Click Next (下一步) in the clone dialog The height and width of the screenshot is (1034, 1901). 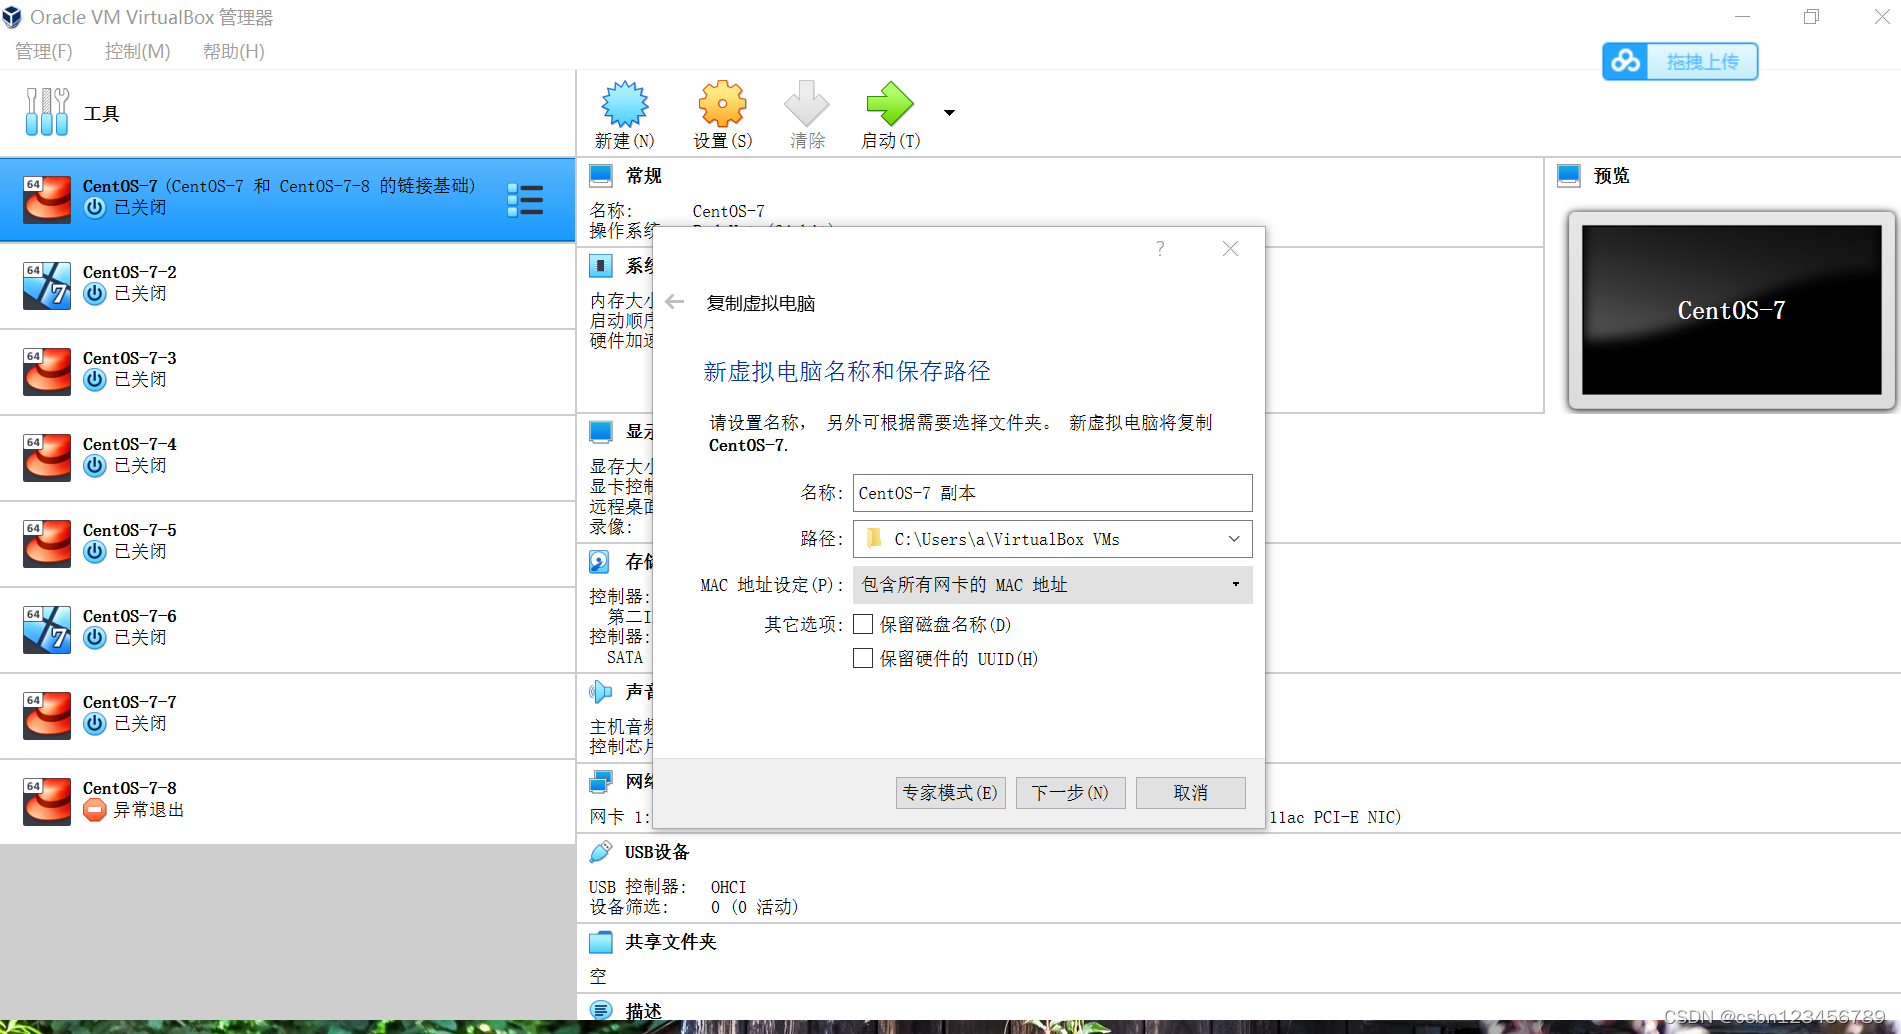click(1070, 793)
